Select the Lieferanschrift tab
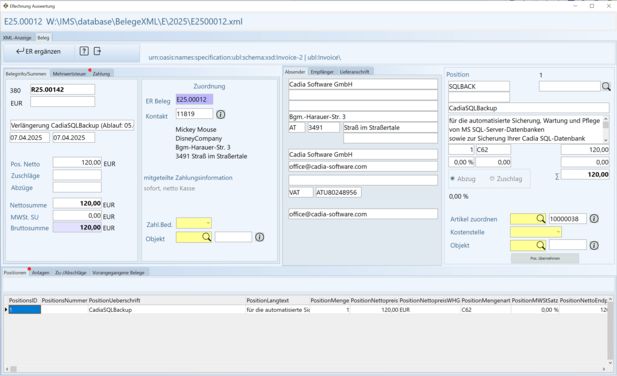Screen dimensions: 617x376 pyautogui.click(x=355, y=72)
